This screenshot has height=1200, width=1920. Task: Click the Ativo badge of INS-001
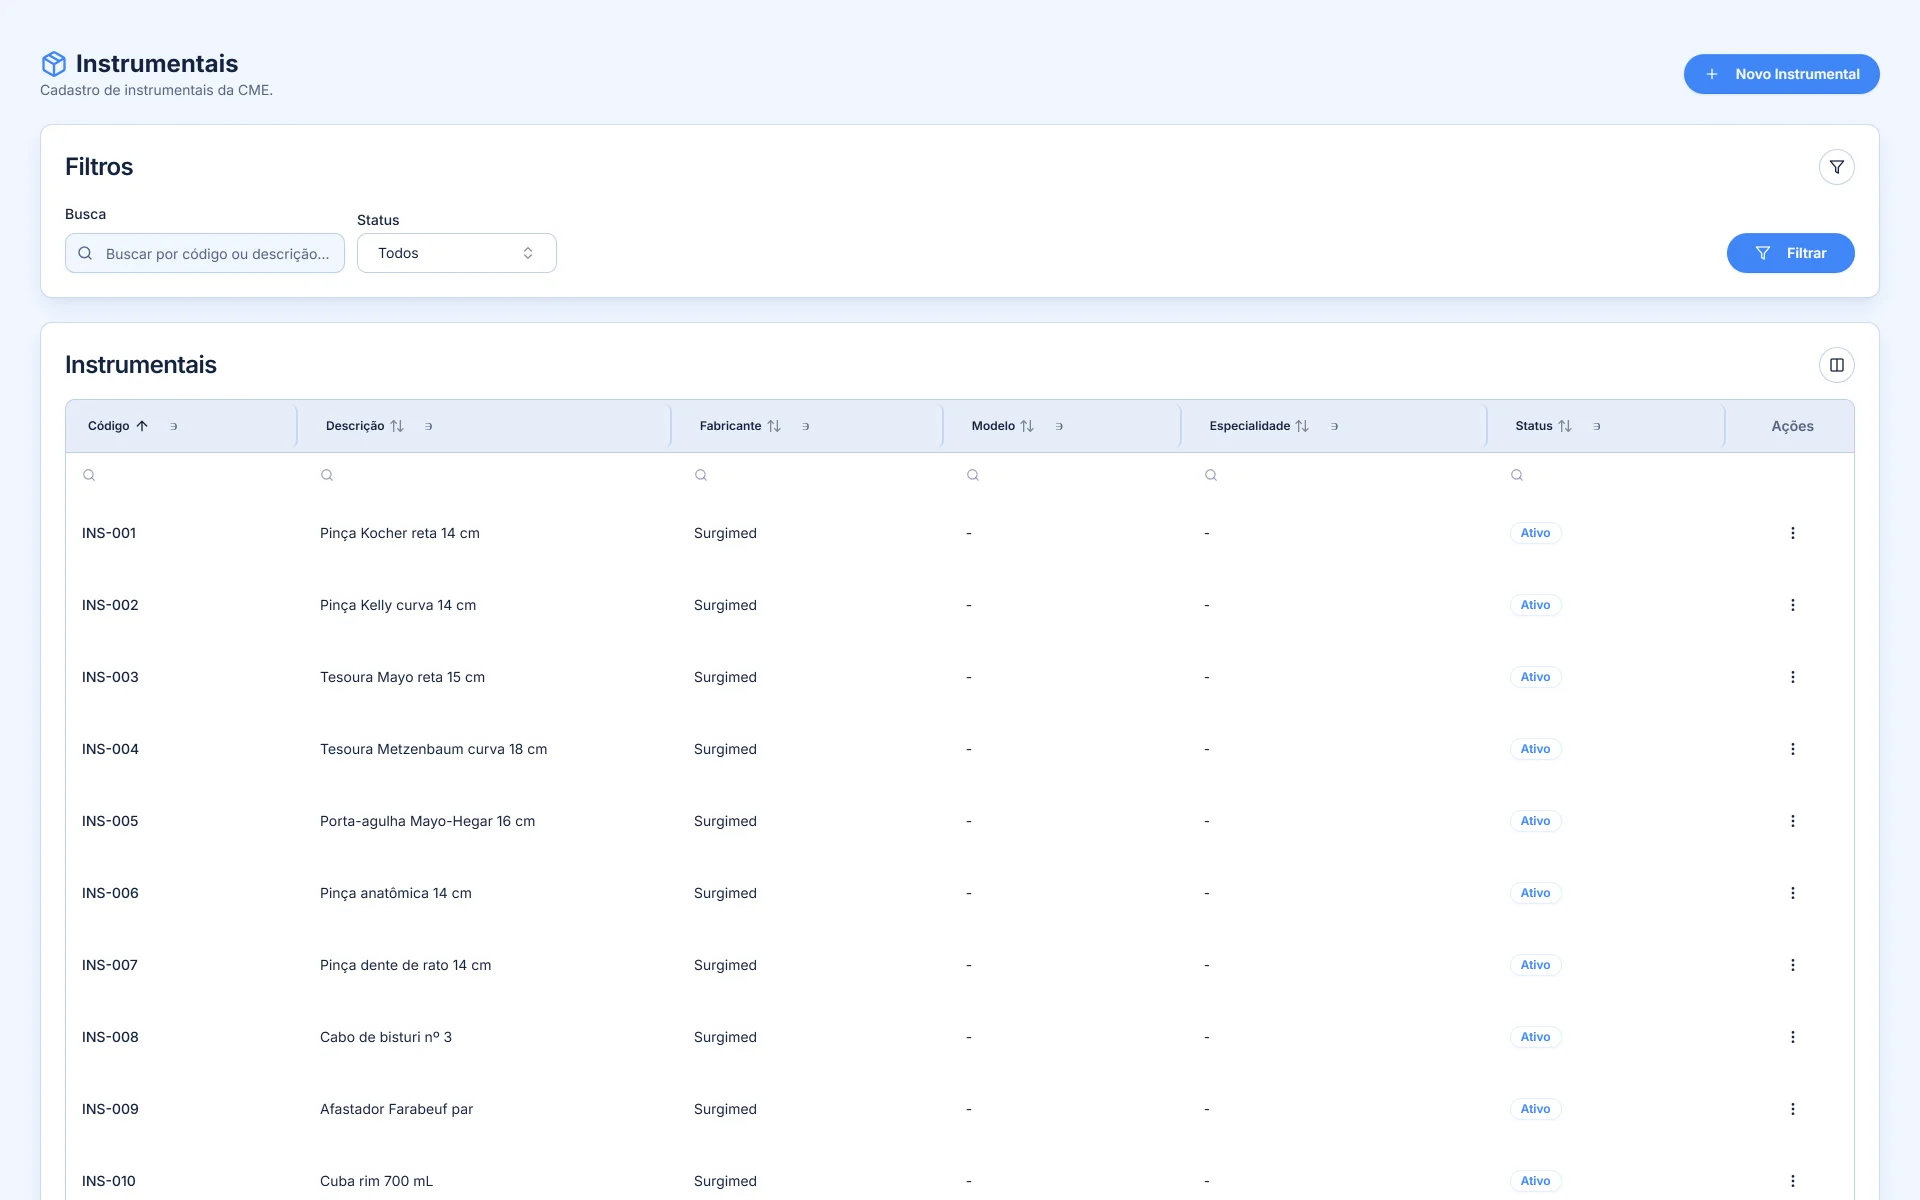[1535, 533]
